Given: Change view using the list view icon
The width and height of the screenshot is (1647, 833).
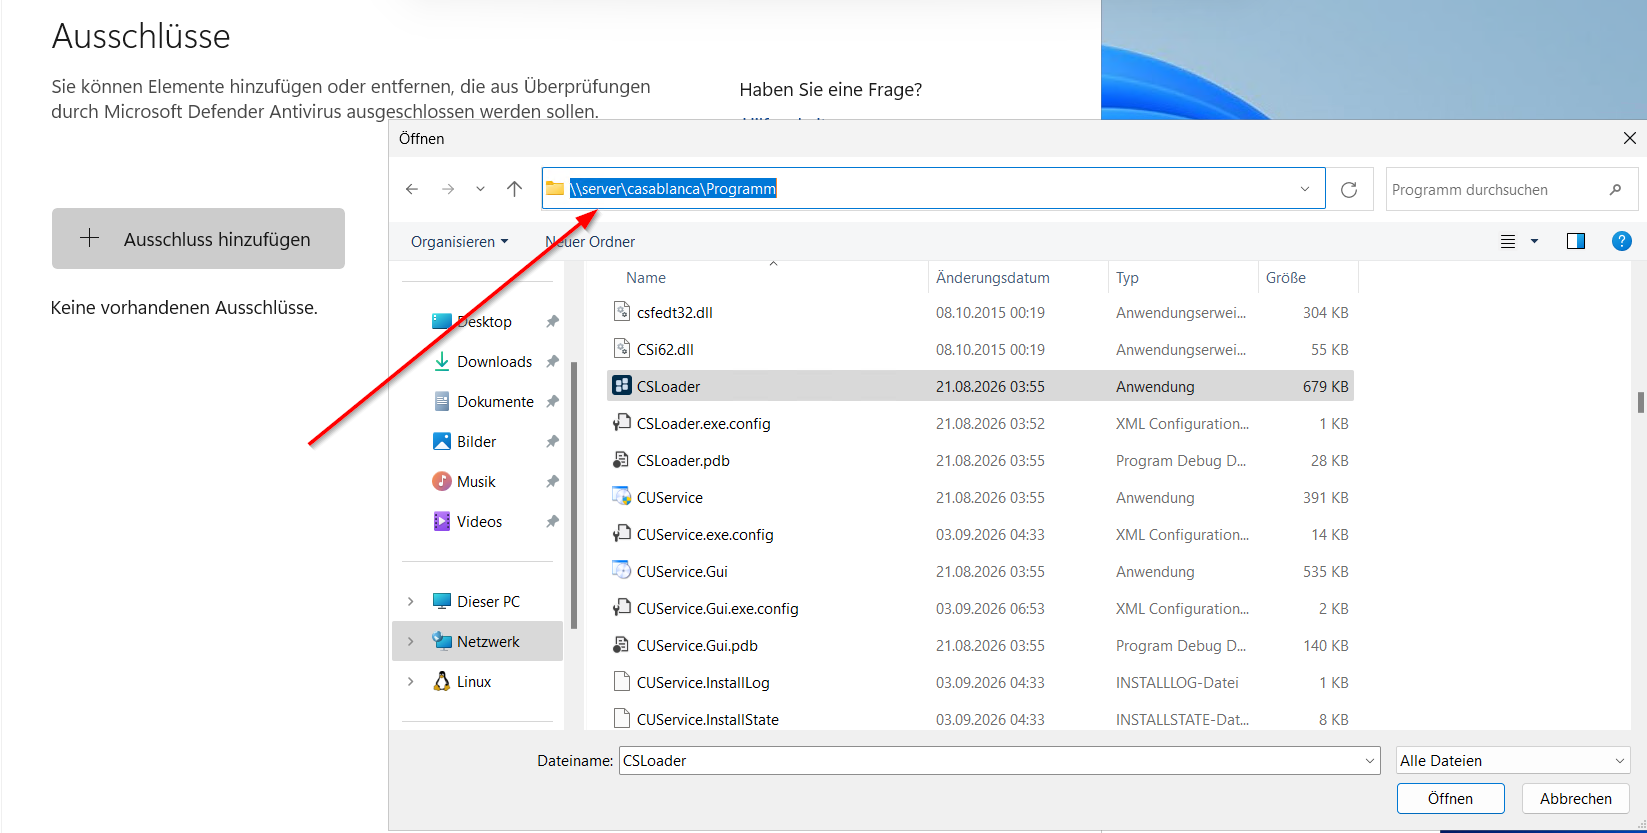Looking at the screenshot, I should pyautogui.click(x=1508, y=241).
